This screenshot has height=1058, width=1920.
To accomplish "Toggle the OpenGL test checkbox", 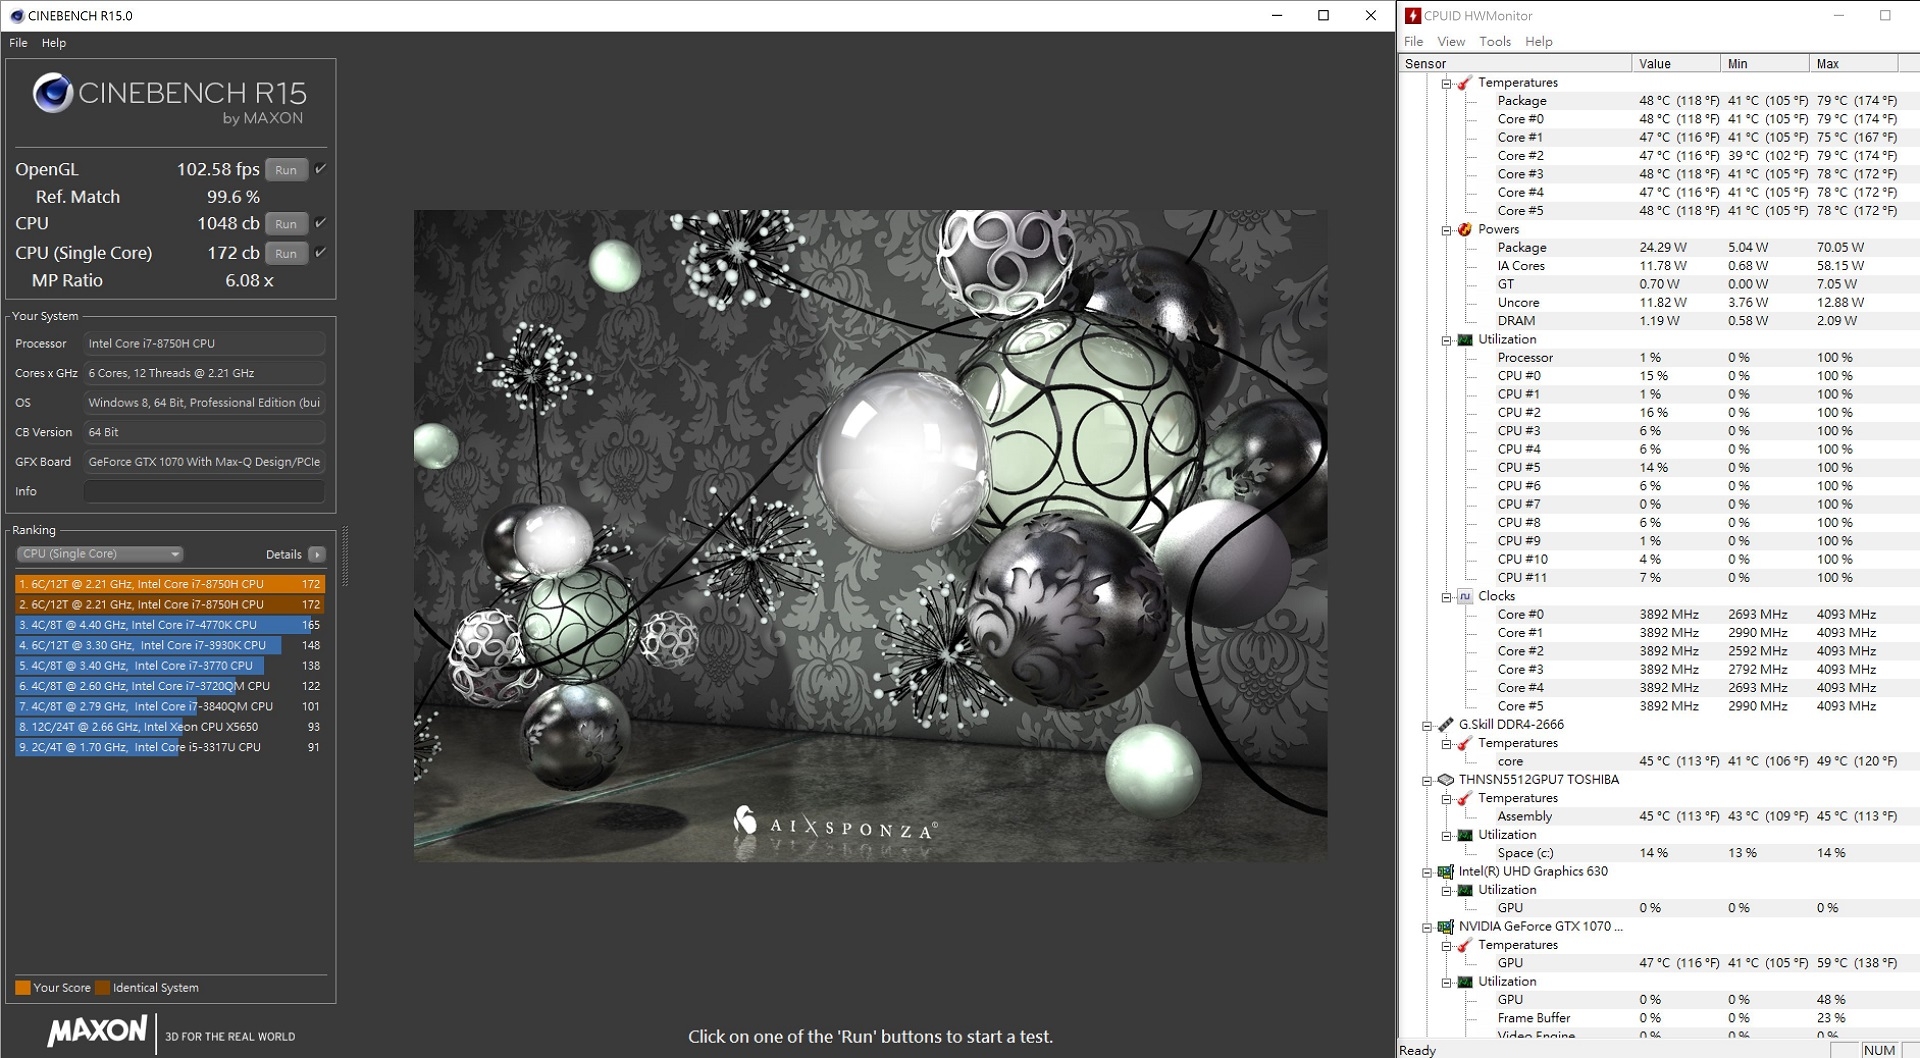I will (x=321, y=169).
